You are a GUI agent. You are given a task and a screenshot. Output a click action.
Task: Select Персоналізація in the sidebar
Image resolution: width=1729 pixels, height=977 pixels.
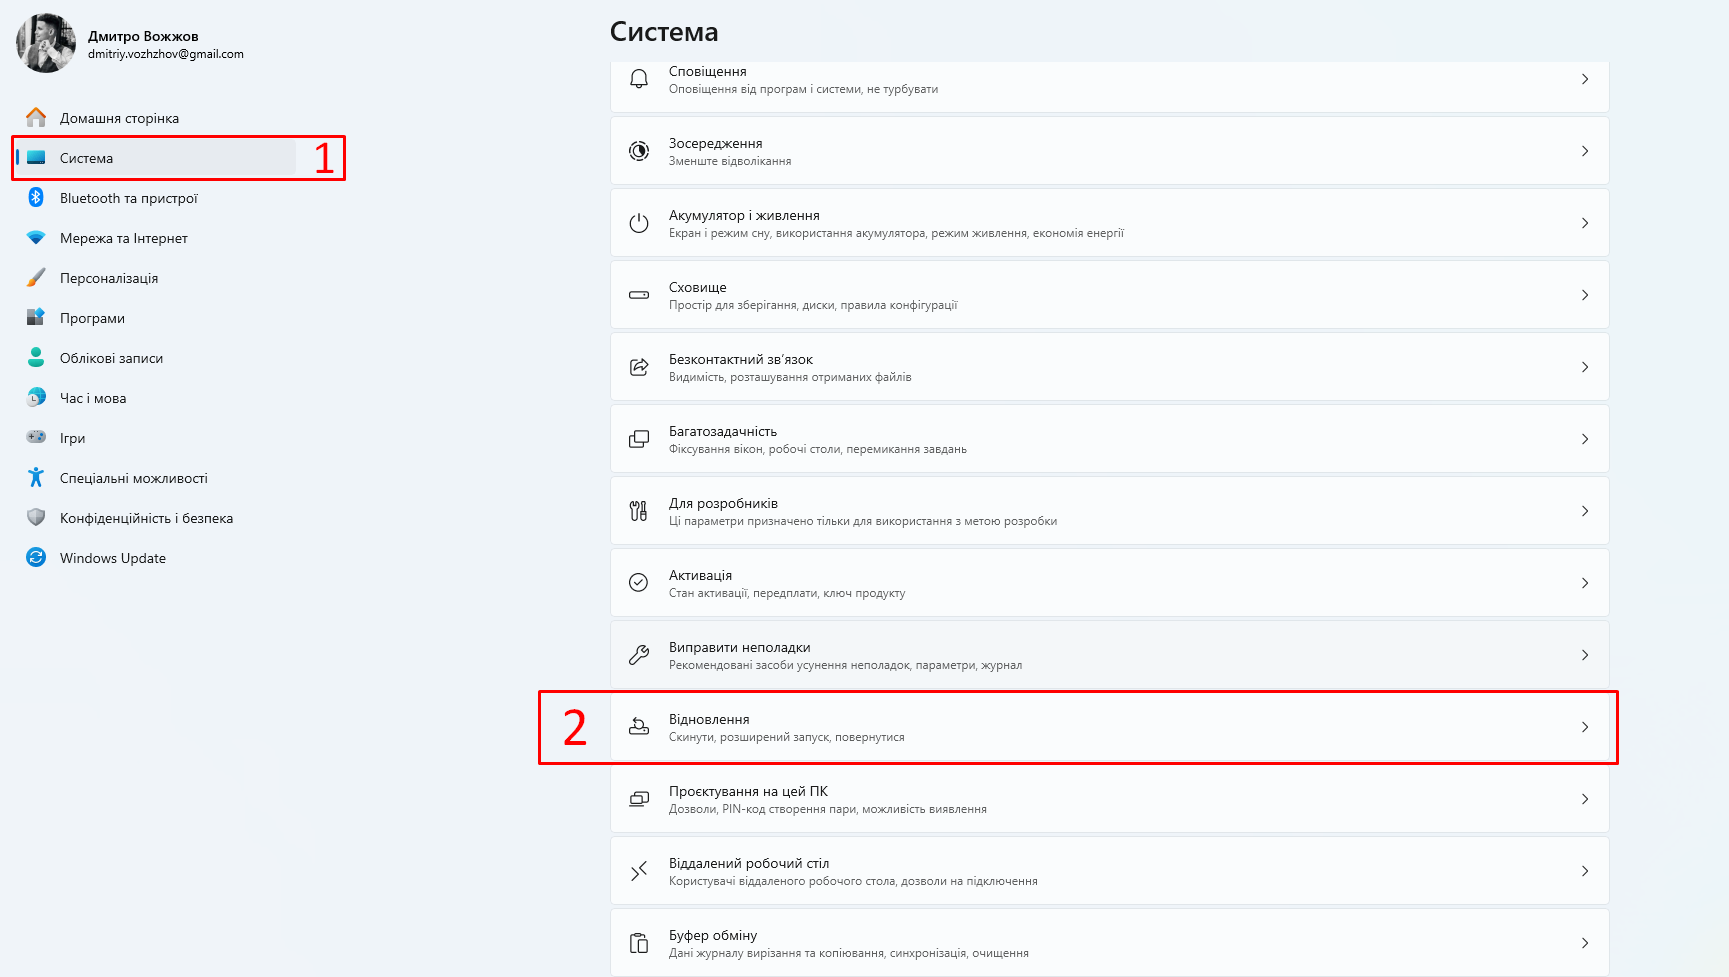click(109, 278)
